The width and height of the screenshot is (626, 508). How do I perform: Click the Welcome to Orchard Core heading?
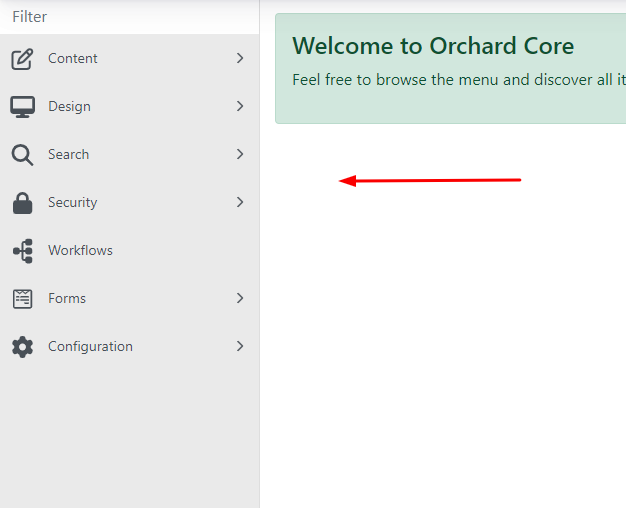433,46
